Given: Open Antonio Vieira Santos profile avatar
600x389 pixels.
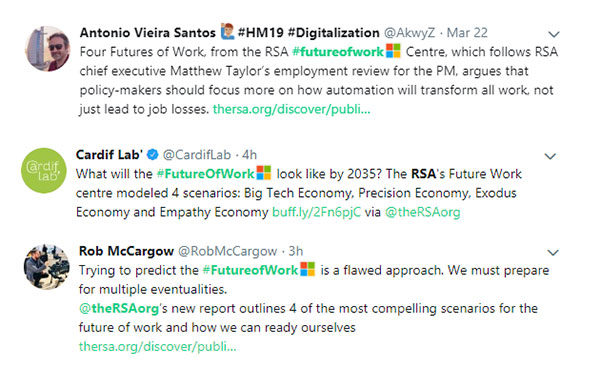Looking at the screenshot, I should tap(47, 49).
